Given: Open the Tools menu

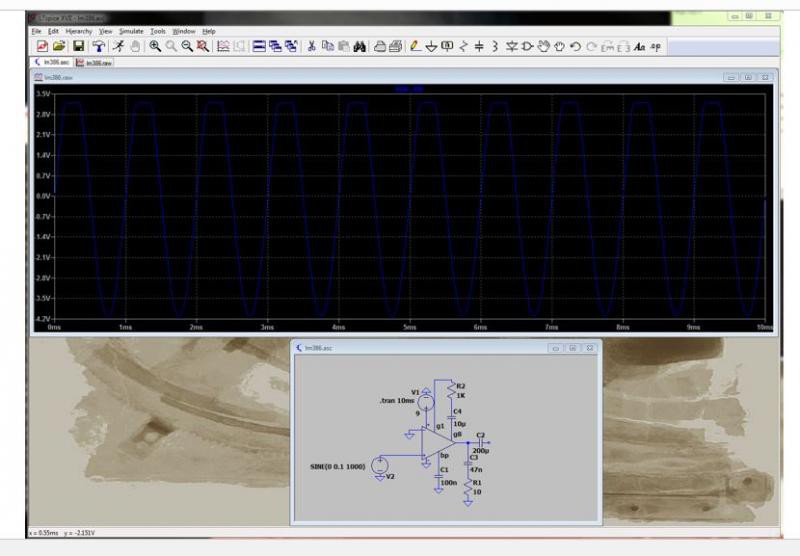Looking at the screenshot, I should tap(158, 31).
